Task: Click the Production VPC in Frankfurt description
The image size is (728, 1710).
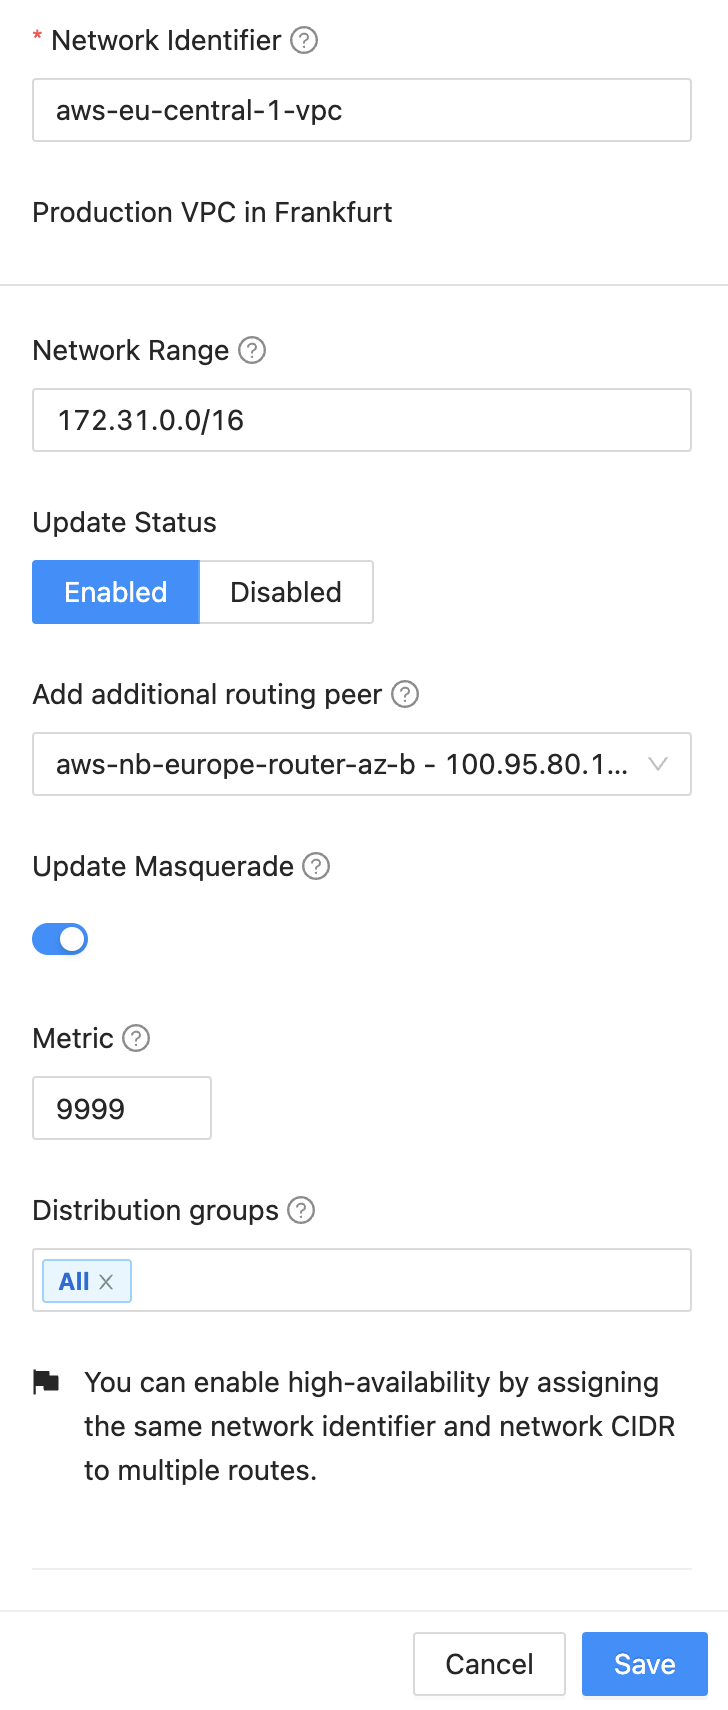Action: [212, 212]
